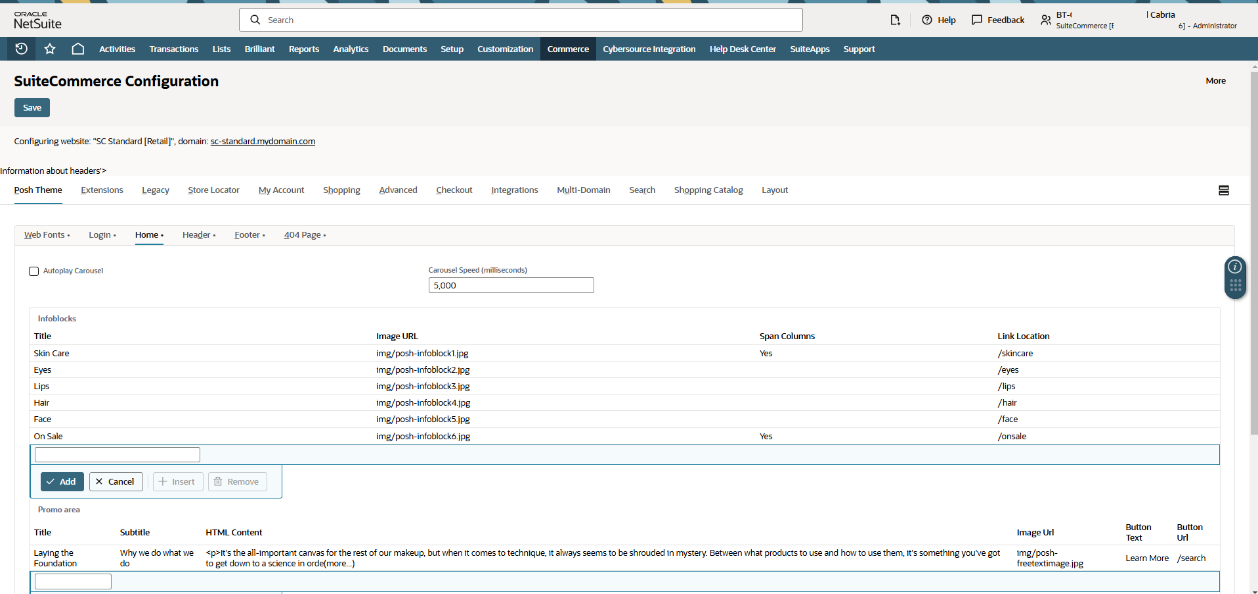Screen dimensions: 1258x594
Task: Open the Analytics menu
Action: (x=351, y=49)
